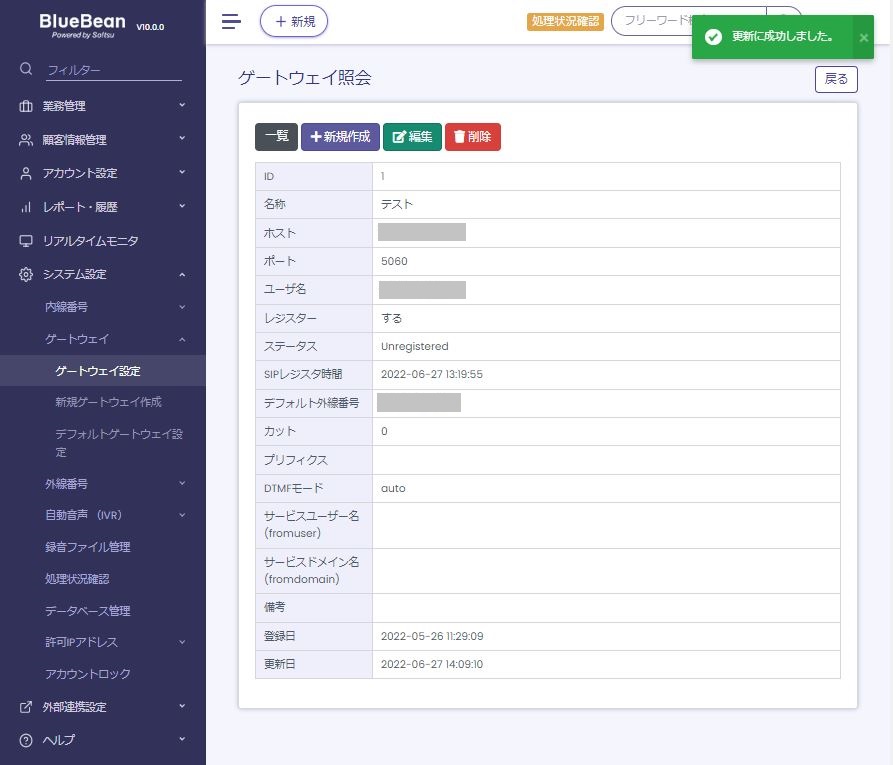Click the 処理状況確認 badge in header

click(565, 21)
